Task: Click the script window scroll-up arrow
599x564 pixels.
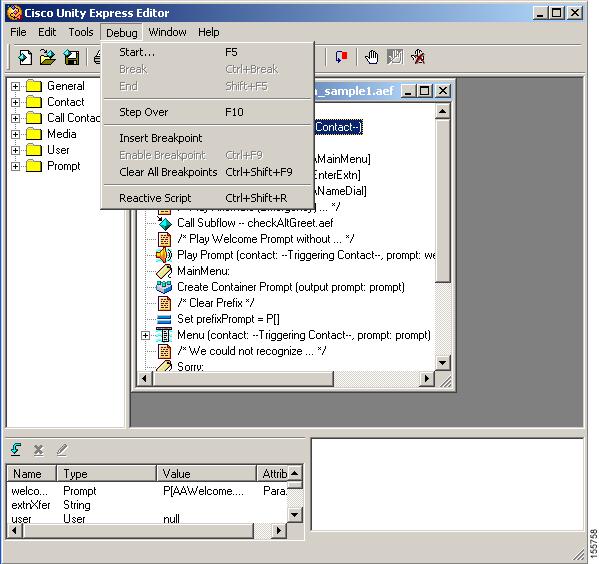Action: point(442,112)
